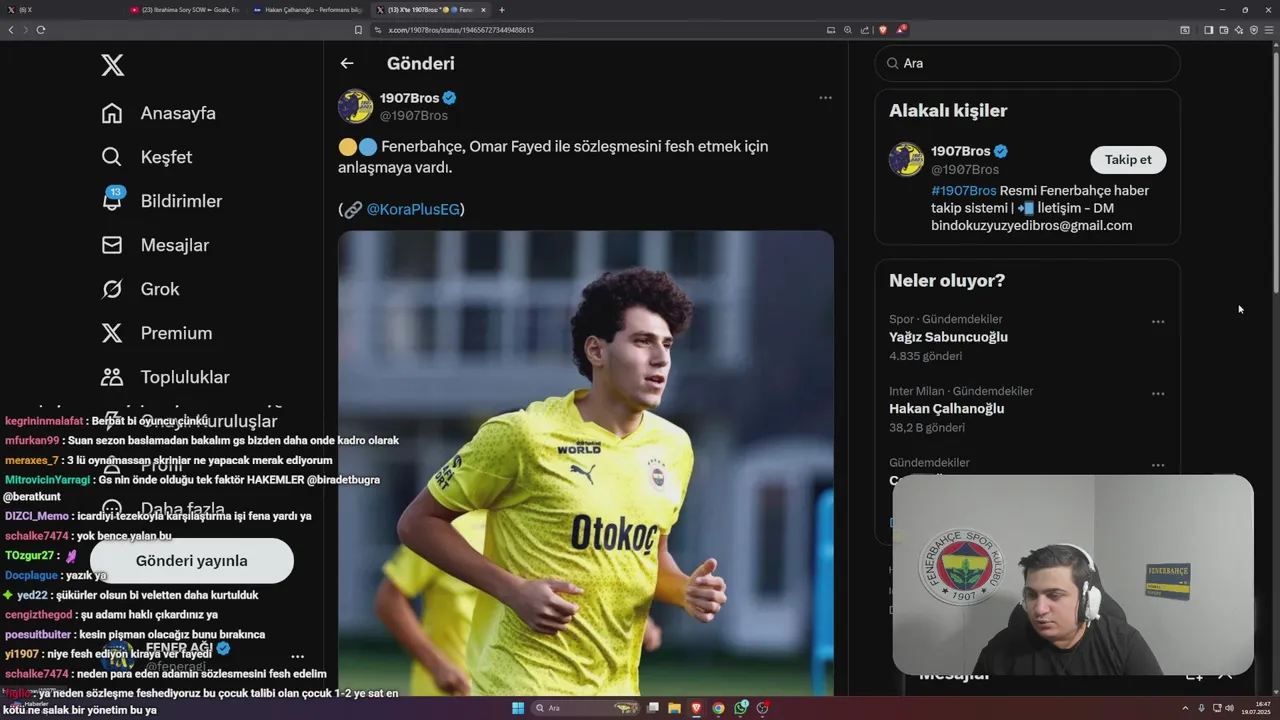The width and height of the screenshot is (1280, 720).
Task: Open 1907Bros profile avatar on the post
Action: click(355, 106)
